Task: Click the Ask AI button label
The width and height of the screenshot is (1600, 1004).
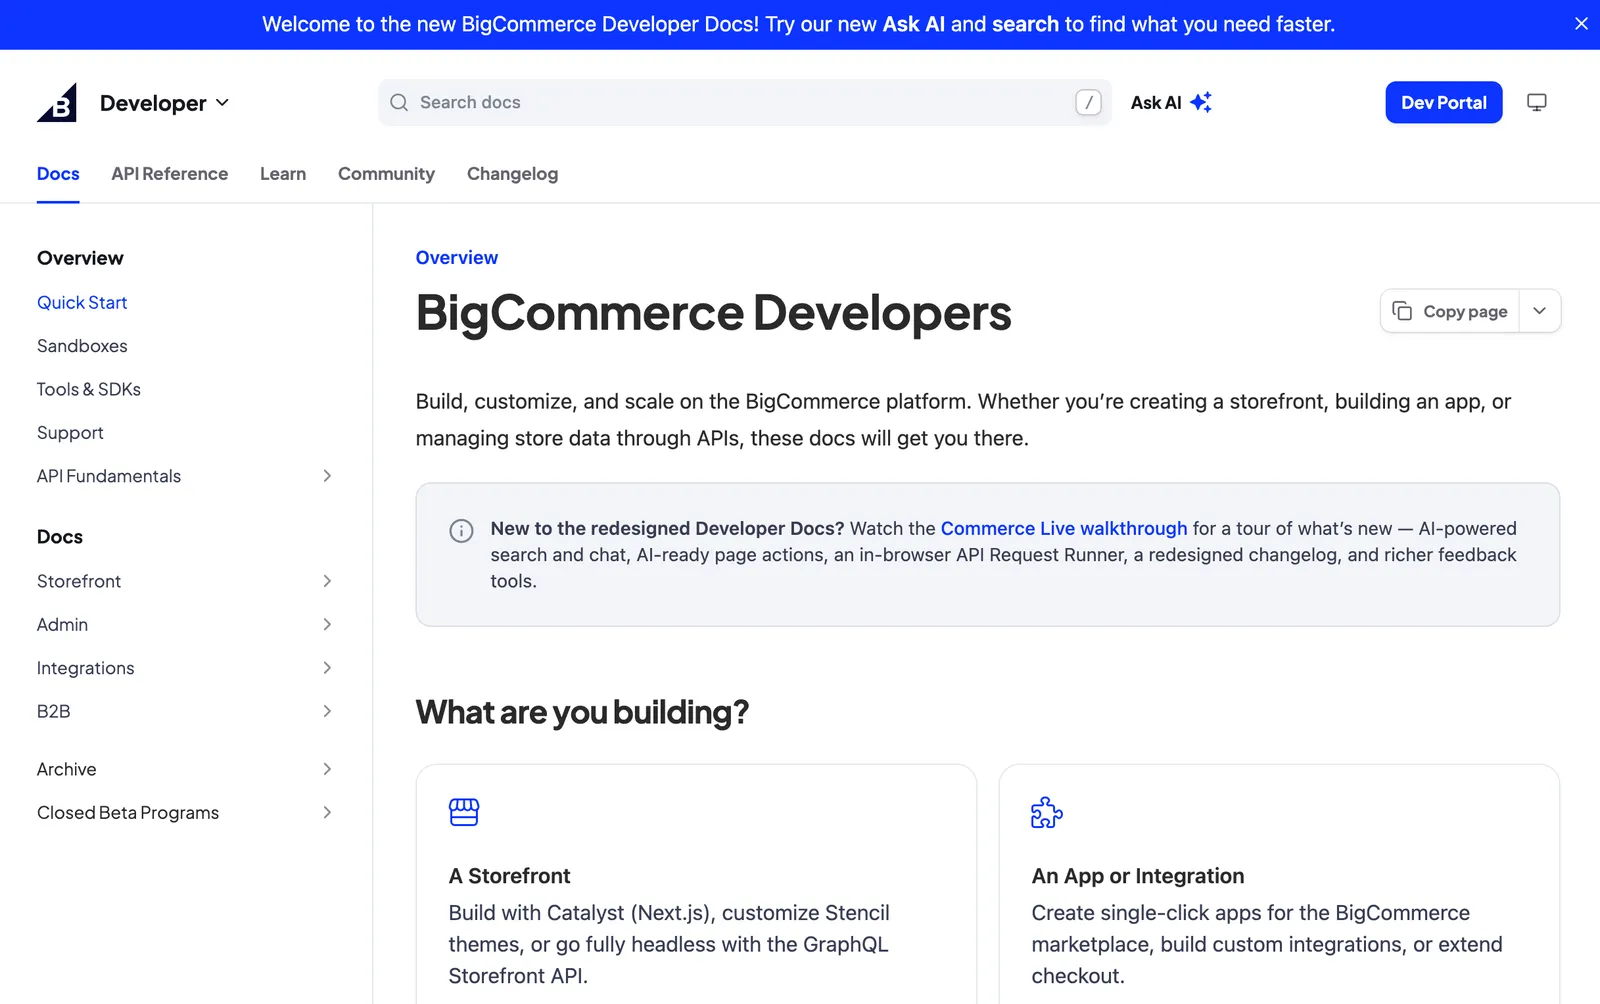Action: 1156,102
